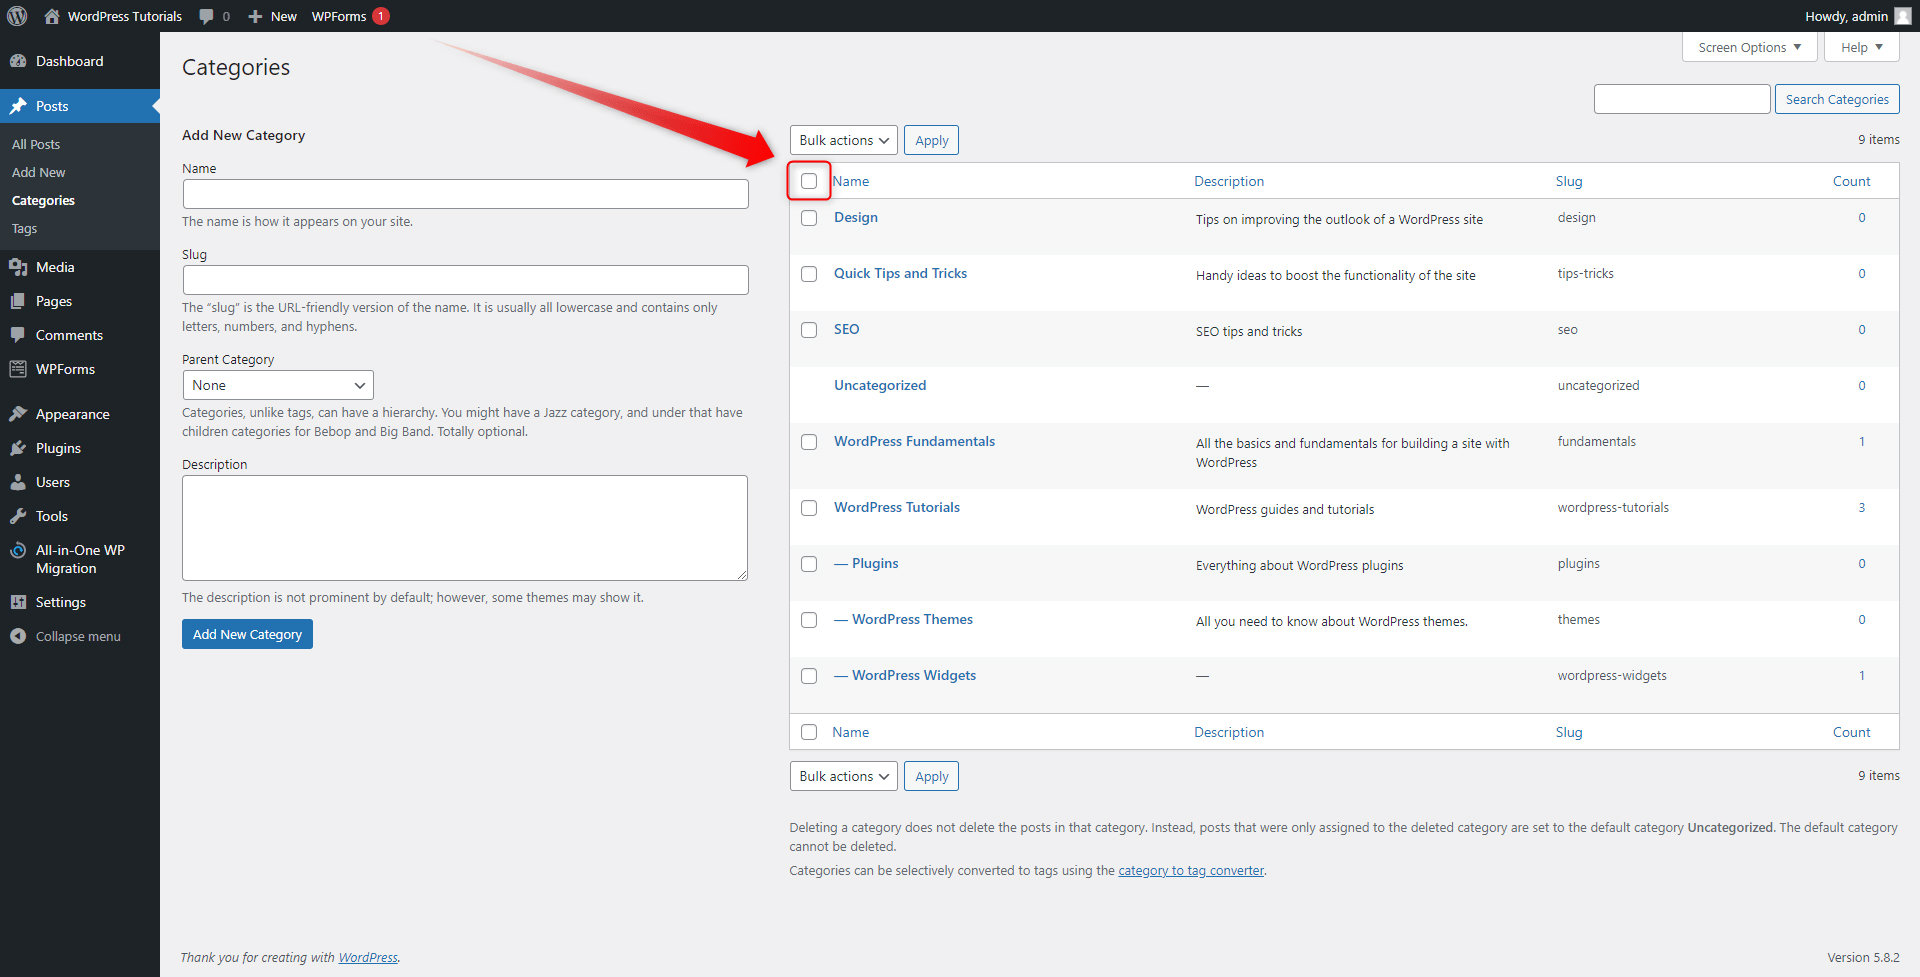Click the Settings icon in the sidebar
The image size is (1920, 977).
tap(18, 602)
